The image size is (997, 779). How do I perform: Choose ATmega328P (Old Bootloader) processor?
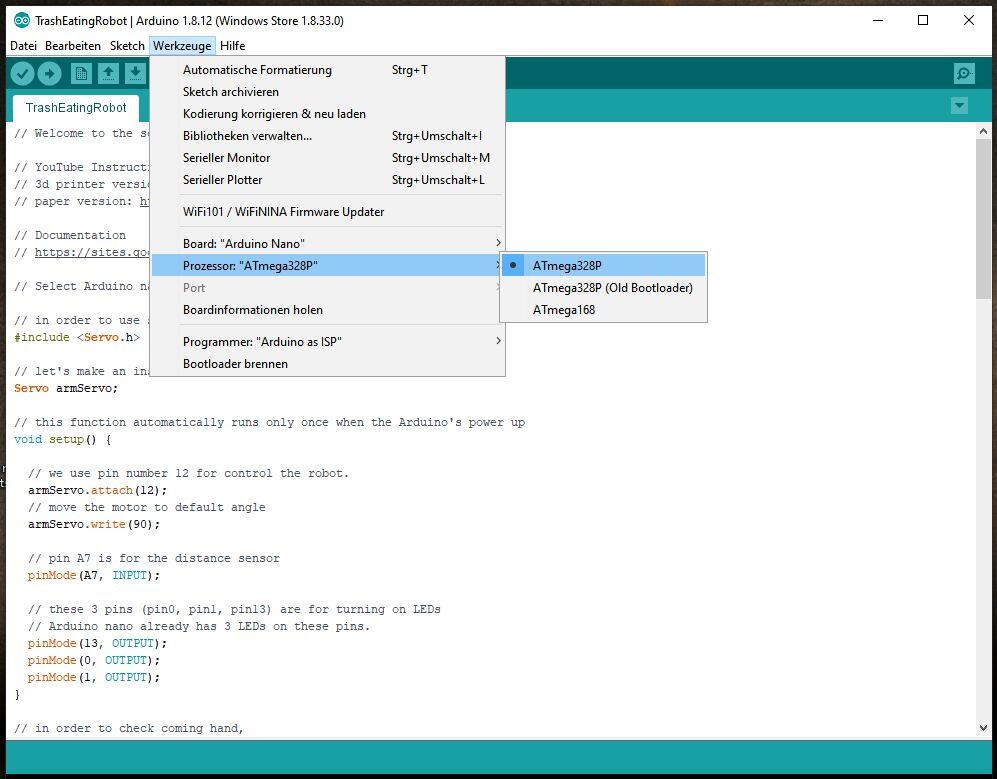point(612,288)
